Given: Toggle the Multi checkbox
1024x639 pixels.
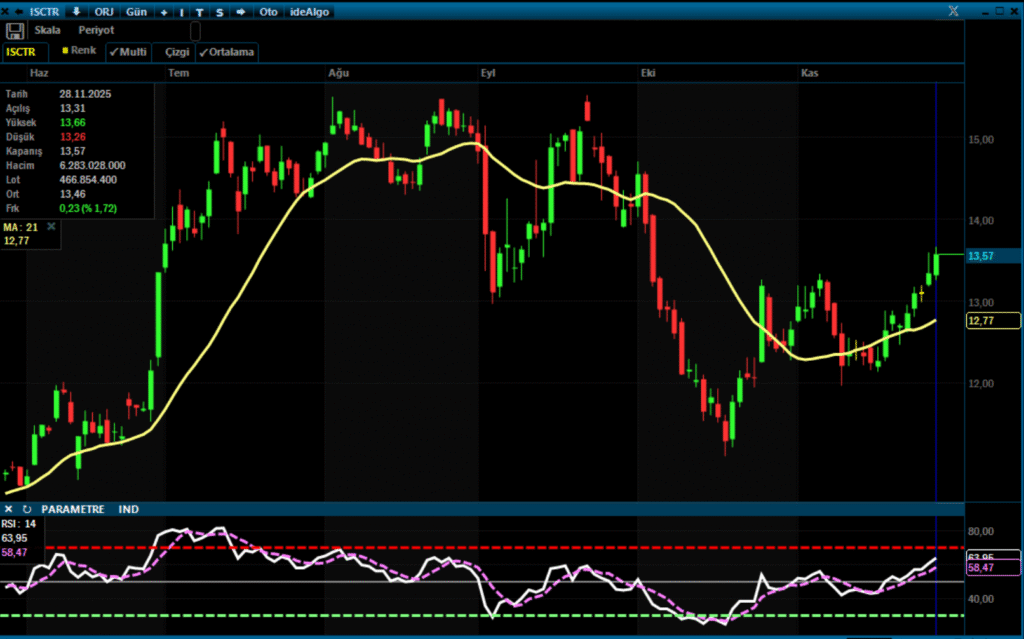Looking at the screenshot, I should [128, 51].
